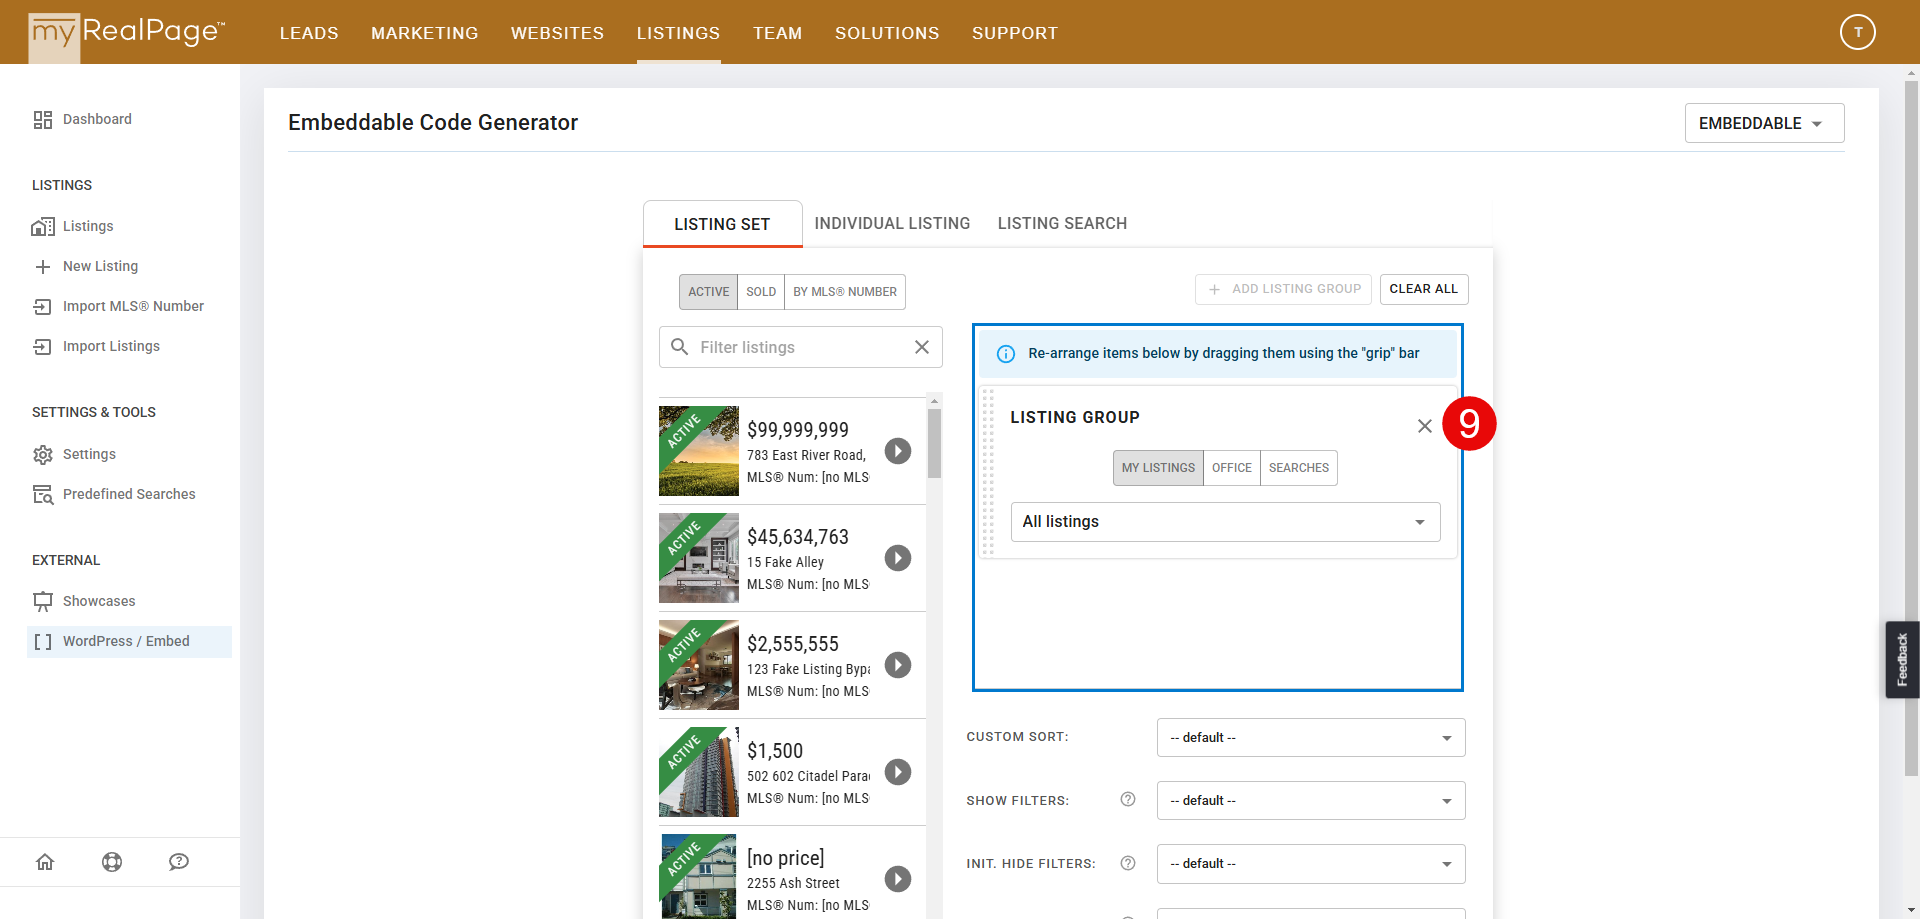
Task: Open the Team menu
Action: pos(777,33)
